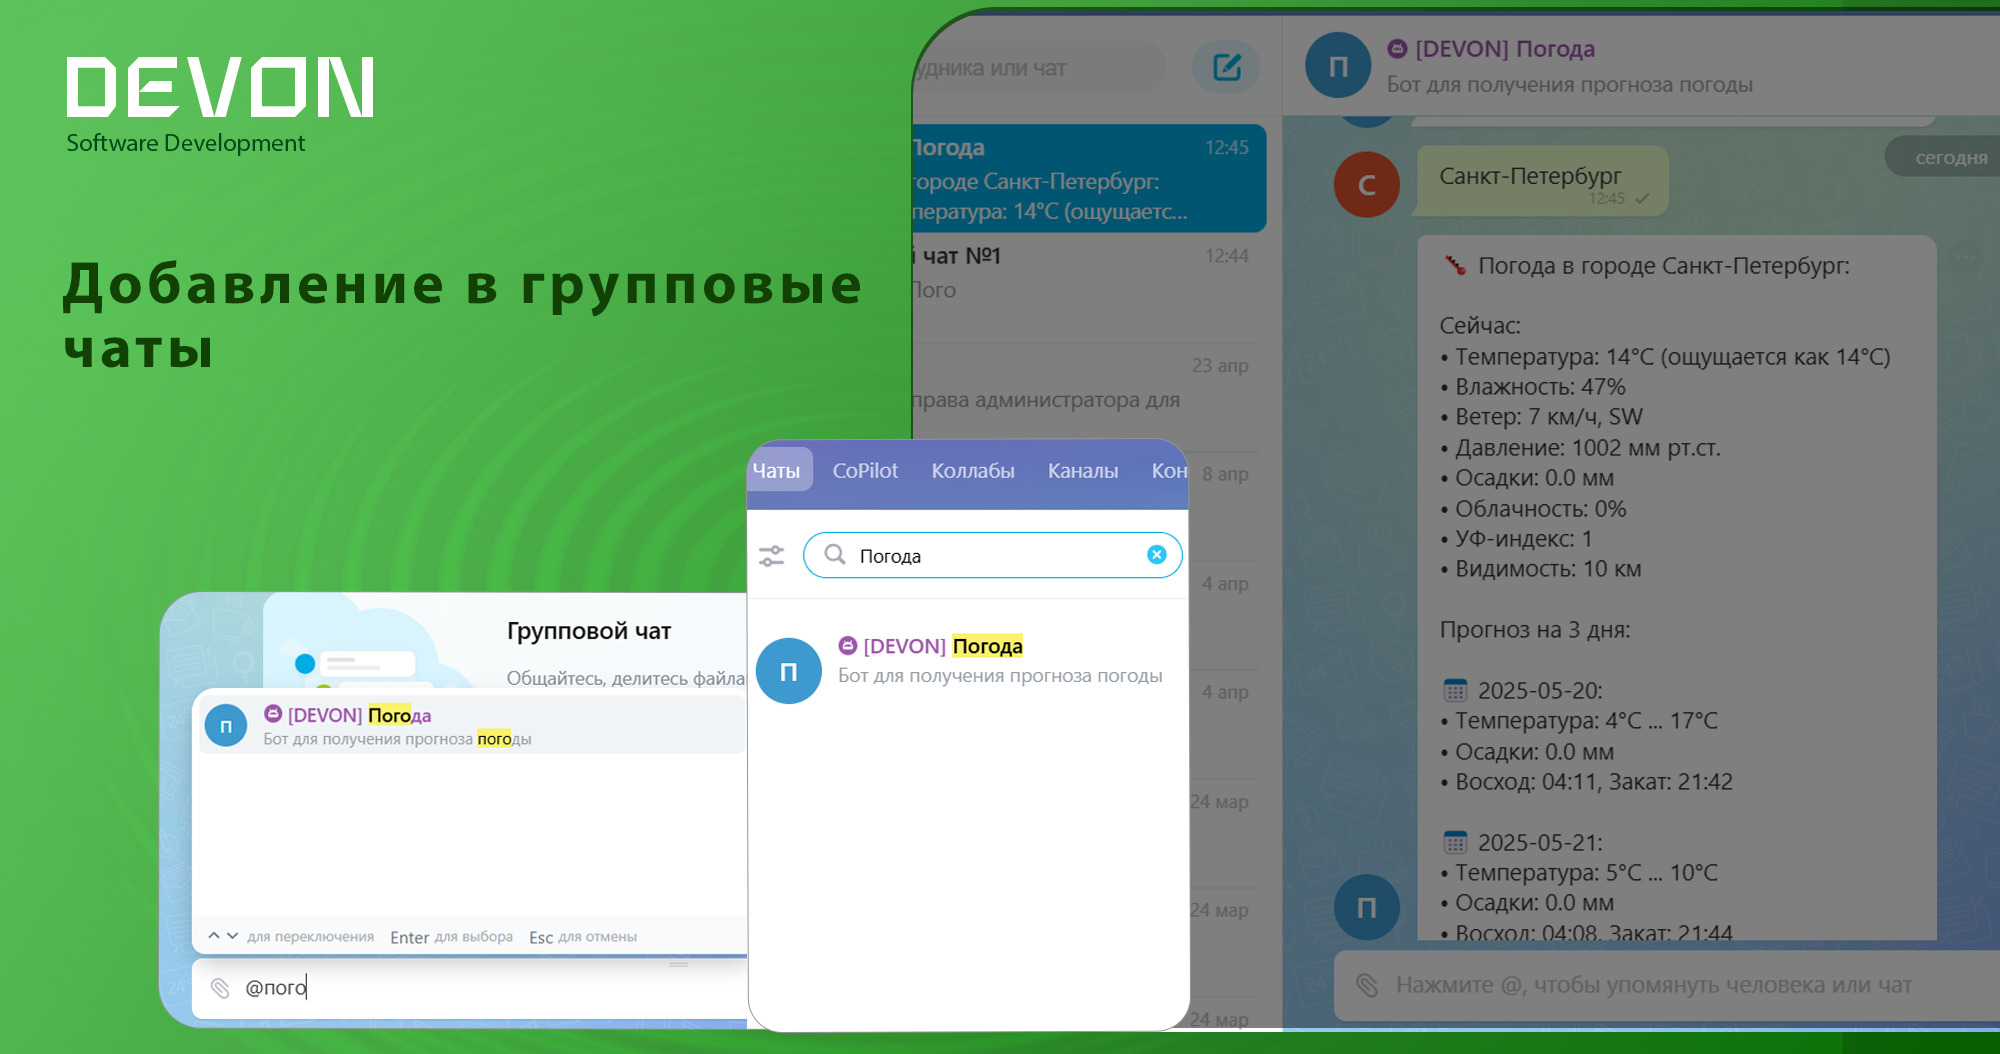Click the bot icon in the search result title

848,645
